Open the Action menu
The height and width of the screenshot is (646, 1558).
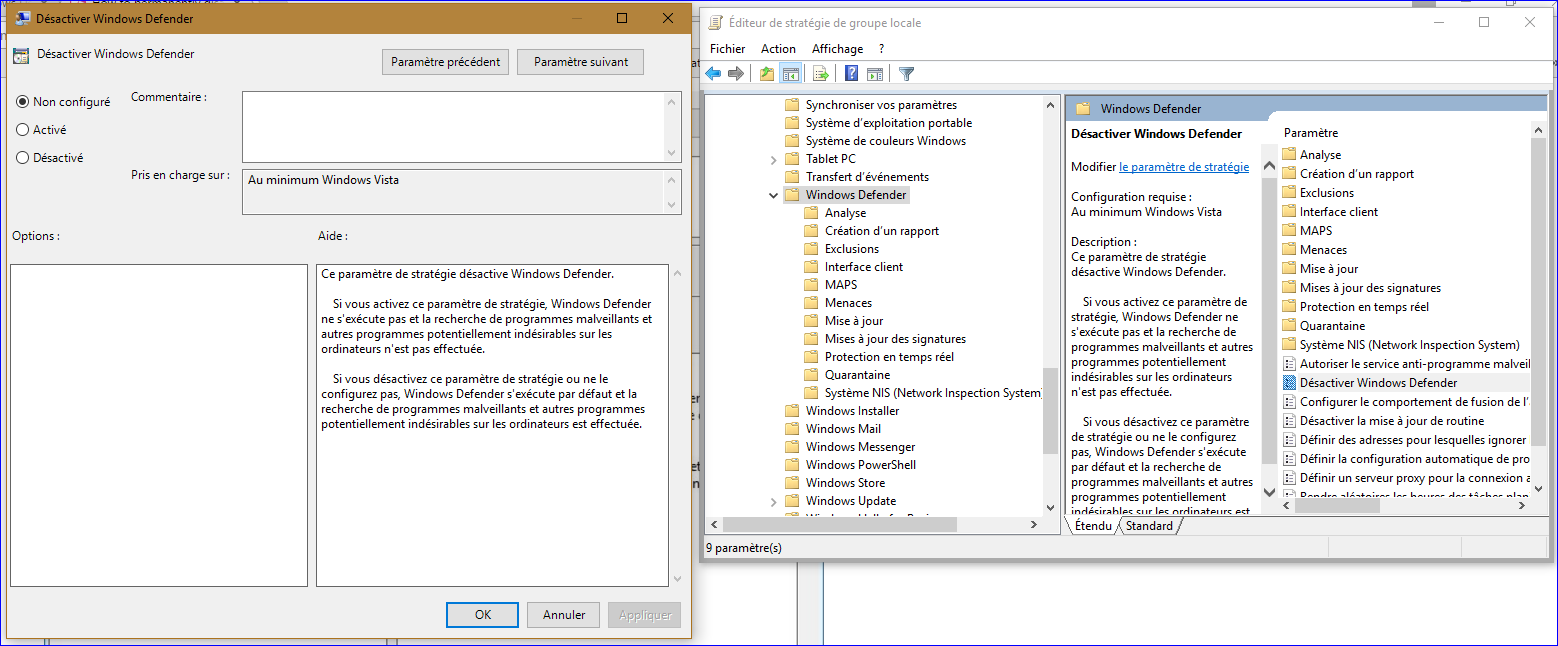778,49
